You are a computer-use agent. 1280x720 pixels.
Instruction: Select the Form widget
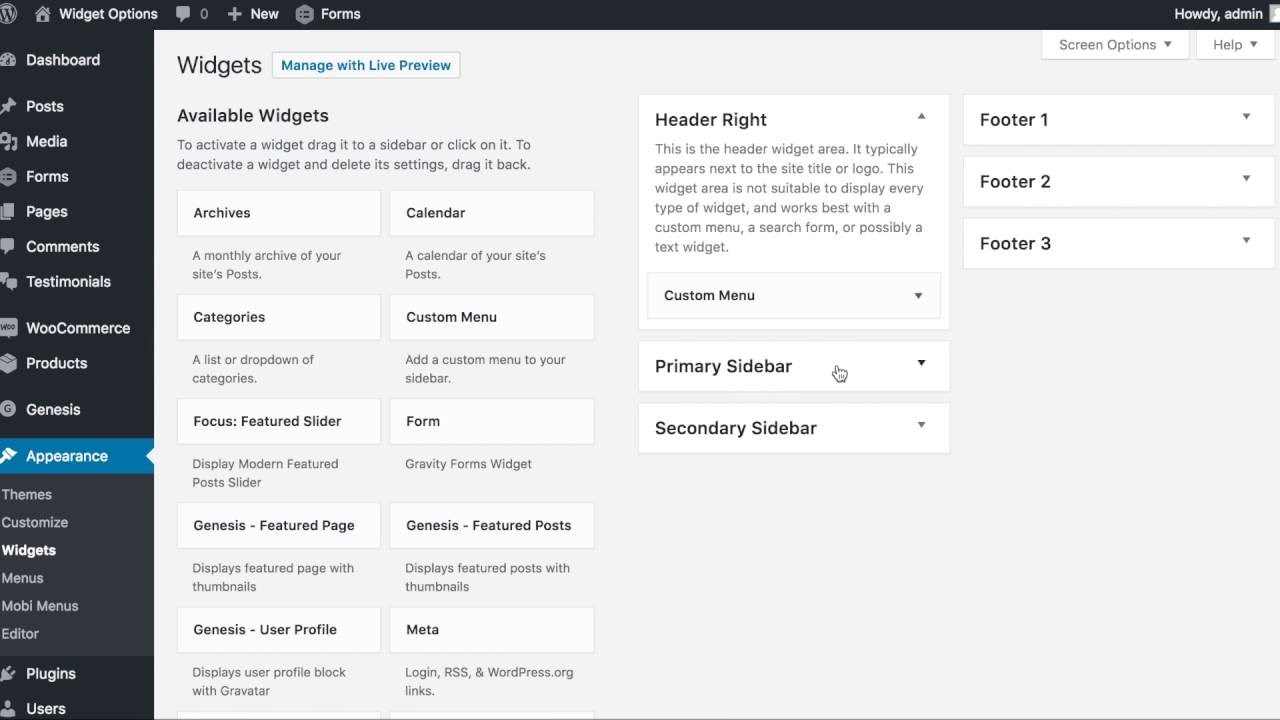point(492,421)
